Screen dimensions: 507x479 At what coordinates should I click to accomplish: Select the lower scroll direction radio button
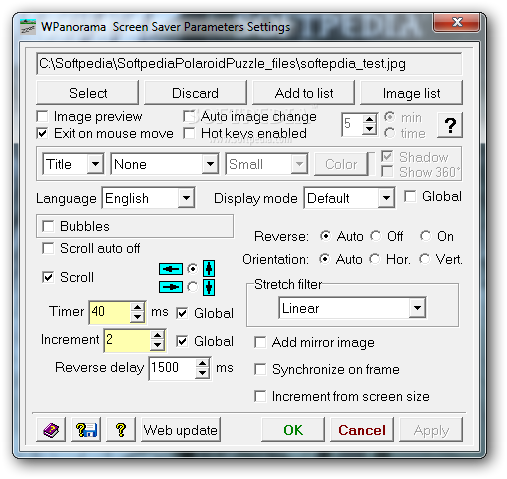[x=193, y=287]
